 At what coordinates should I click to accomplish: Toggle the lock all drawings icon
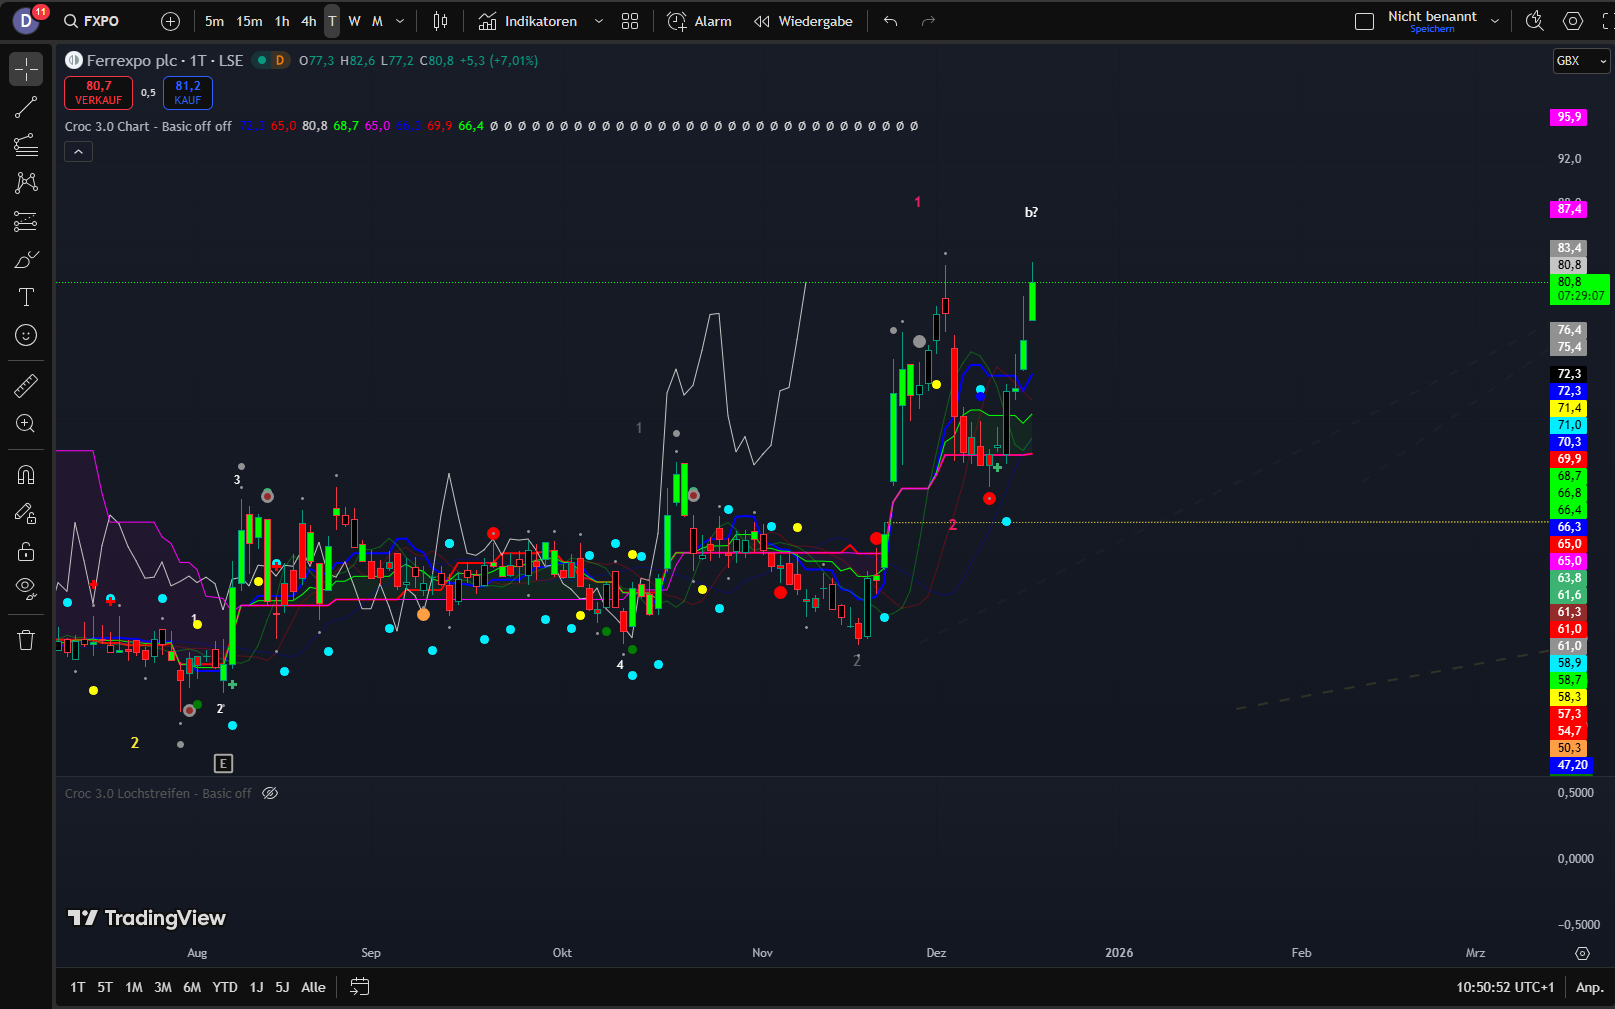coord(26,551)
